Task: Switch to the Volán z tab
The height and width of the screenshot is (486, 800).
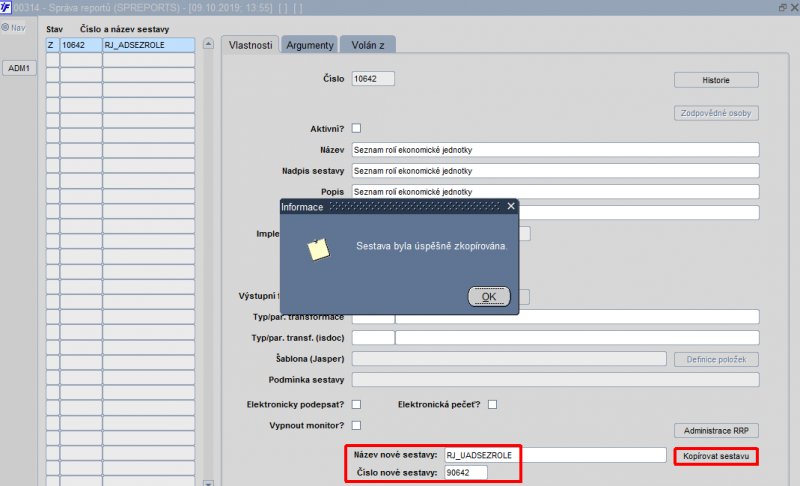Action: (368, 45)
